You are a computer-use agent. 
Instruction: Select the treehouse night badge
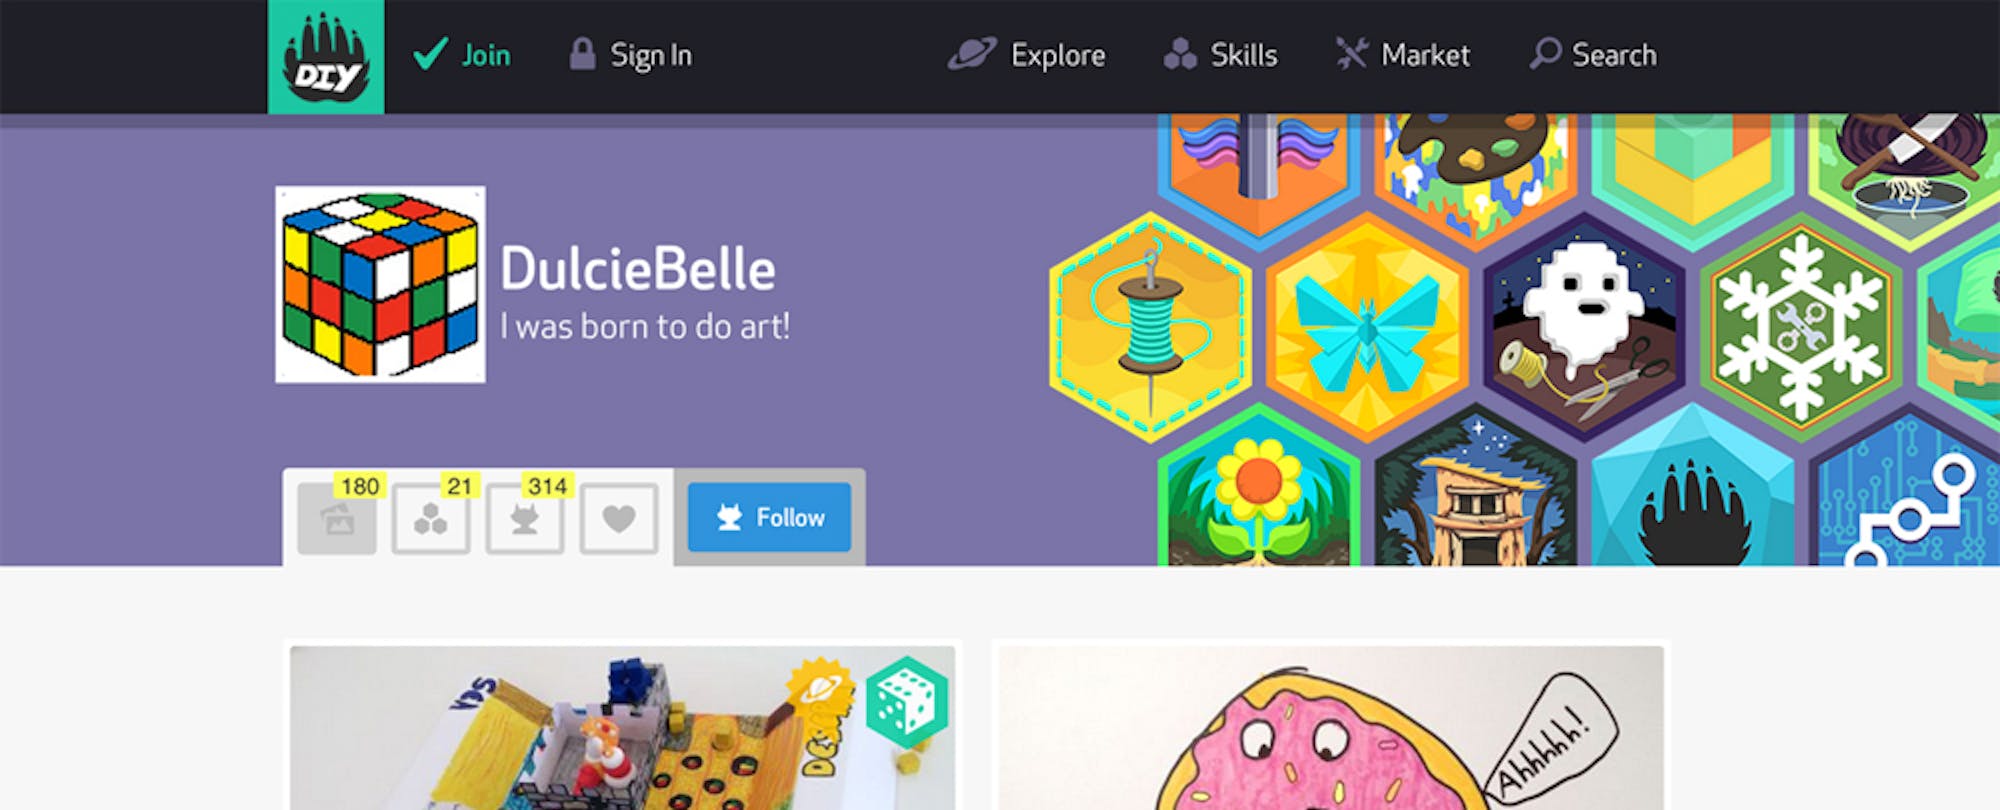coord(1476,486)
